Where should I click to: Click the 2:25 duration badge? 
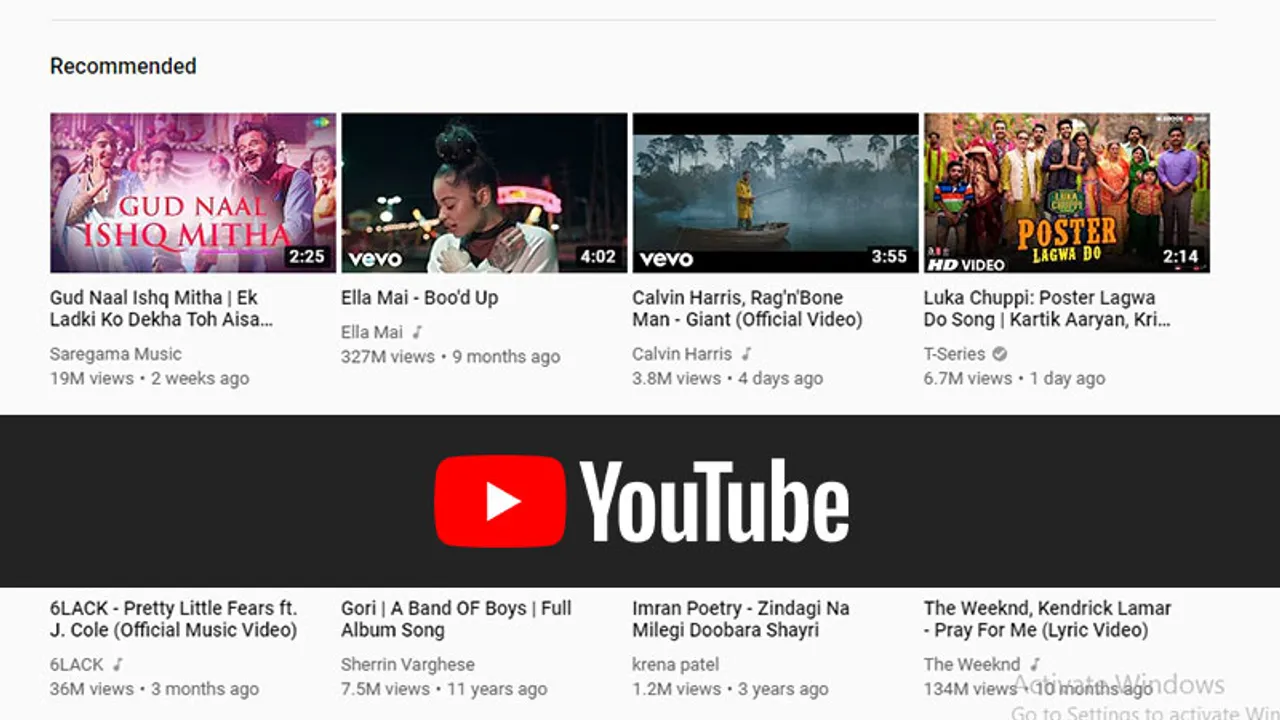(307, 257)
